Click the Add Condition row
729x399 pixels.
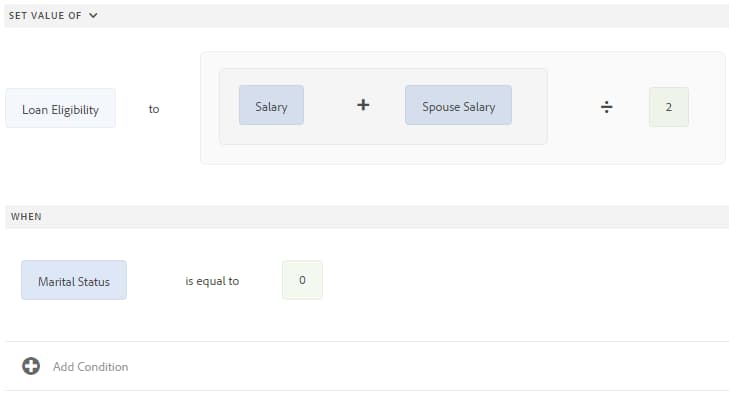(367, 366)
